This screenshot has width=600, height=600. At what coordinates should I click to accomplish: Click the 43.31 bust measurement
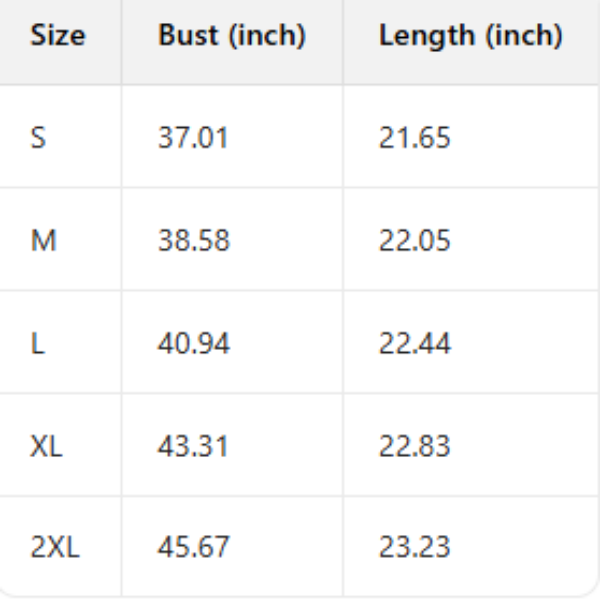pos(193,446)
